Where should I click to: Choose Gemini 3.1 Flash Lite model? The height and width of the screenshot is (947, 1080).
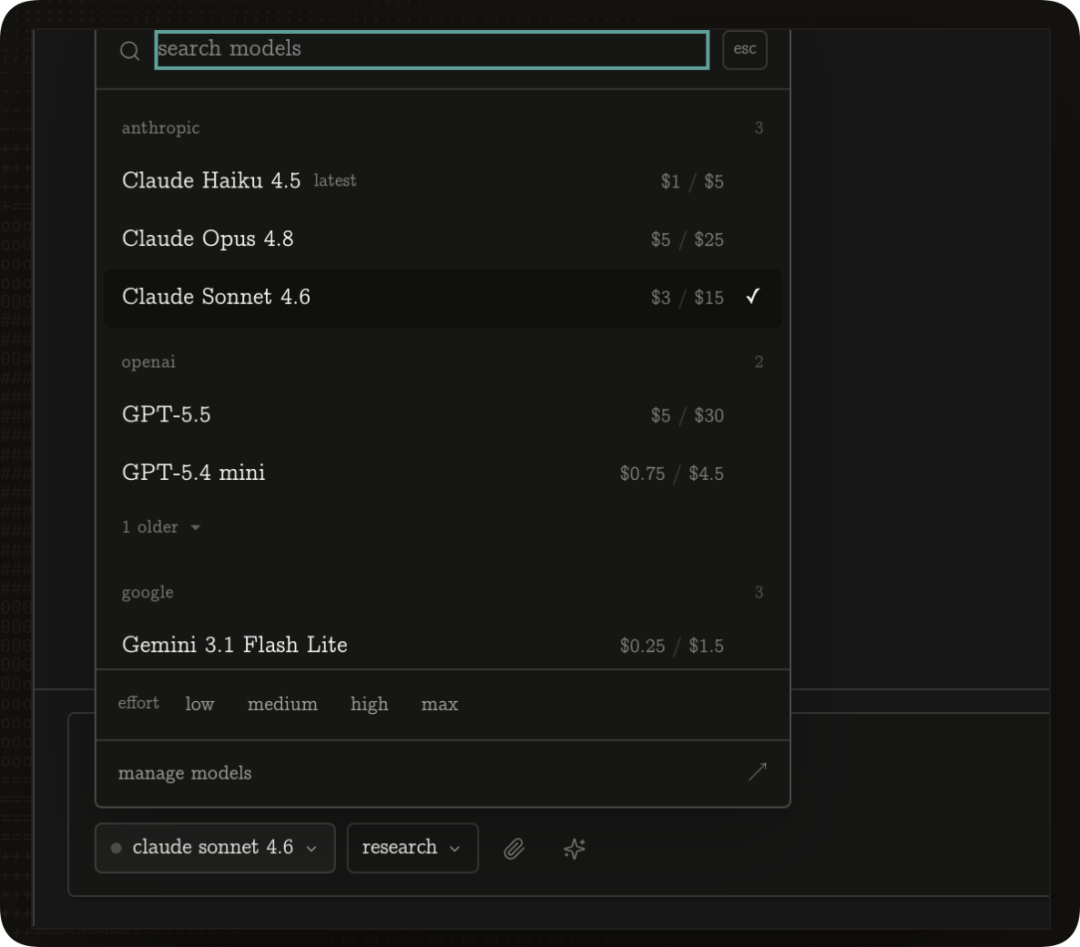pos(442,645)
